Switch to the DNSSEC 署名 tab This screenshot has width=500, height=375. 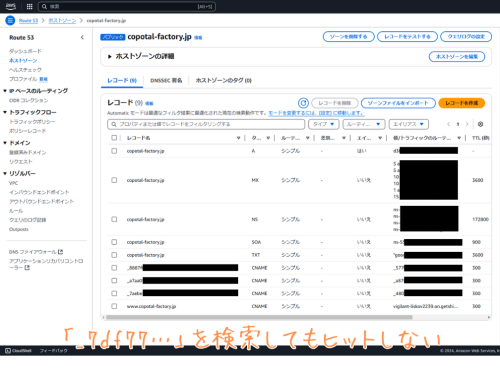point(166,80)
